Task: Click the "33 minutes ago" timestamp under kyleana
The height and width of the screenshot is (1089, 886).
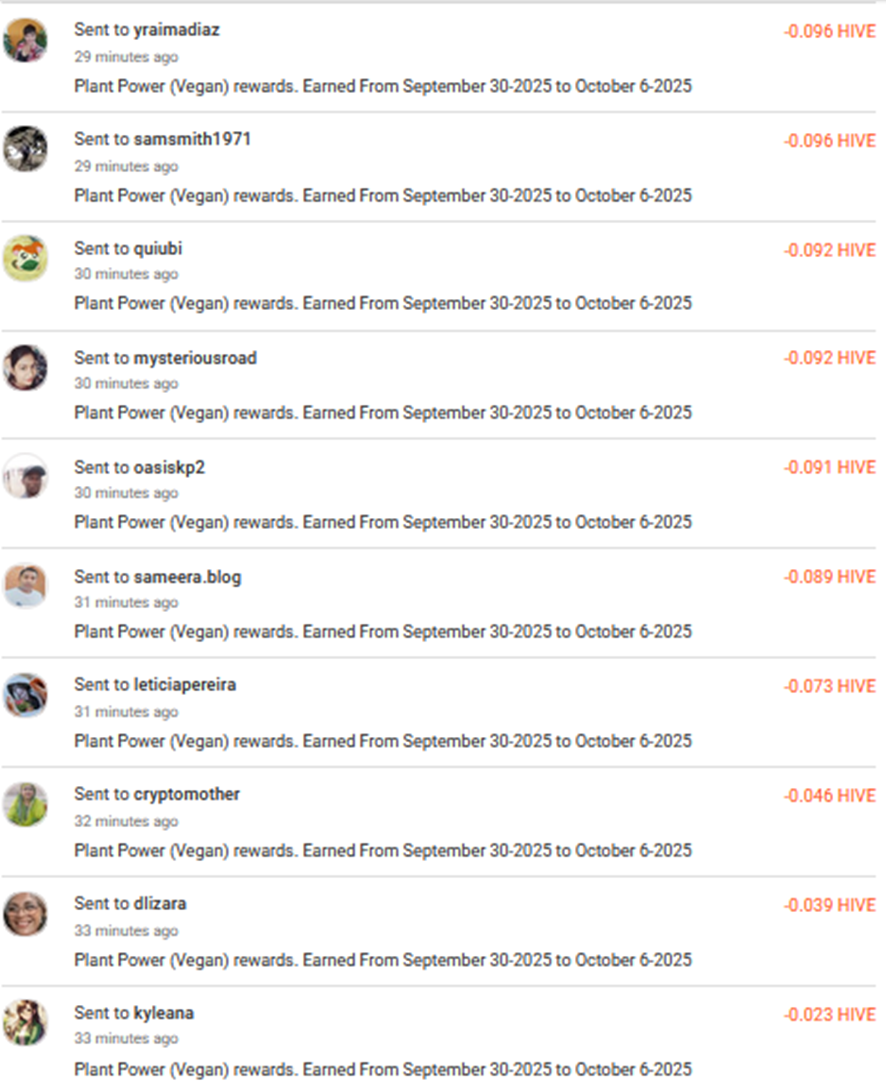Action: [x=126, y=1039]
